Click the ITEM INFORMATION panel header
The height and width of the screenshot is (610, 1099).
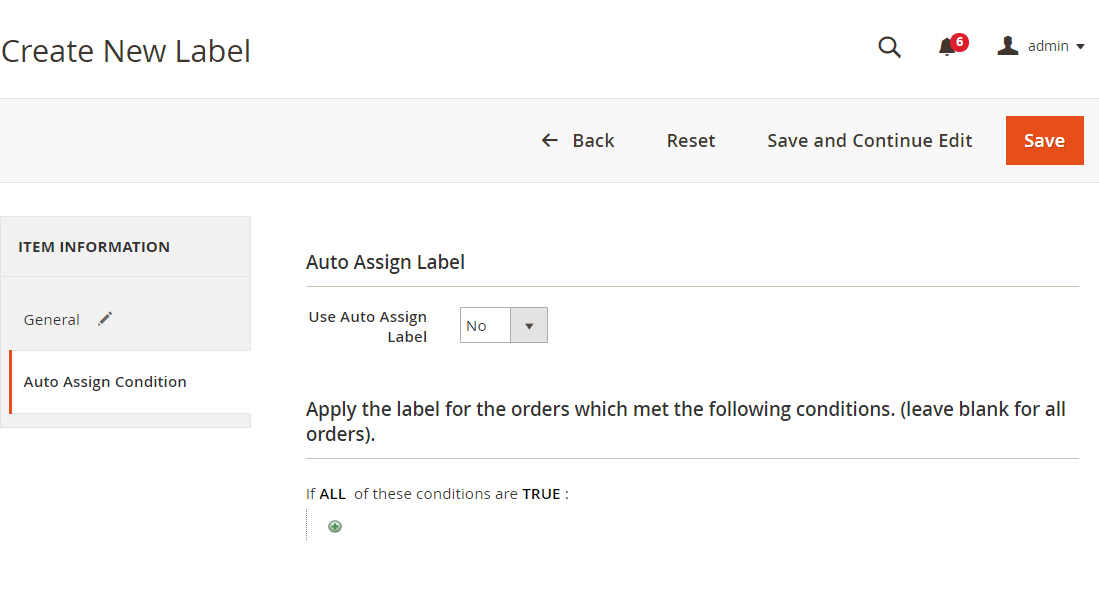[x=125, y=247]
